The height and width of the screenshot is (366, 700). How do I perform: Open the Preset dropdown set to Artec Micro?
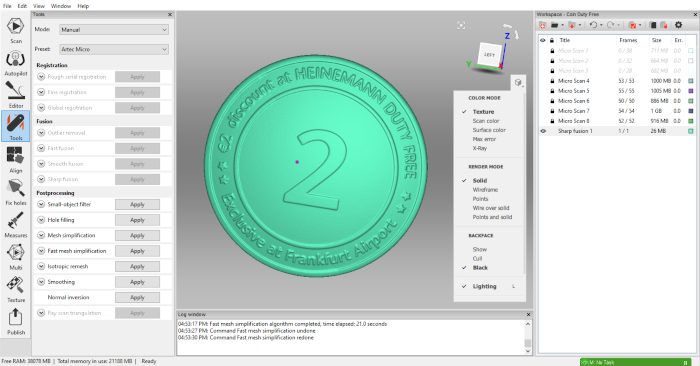click(x=114, y=49)
